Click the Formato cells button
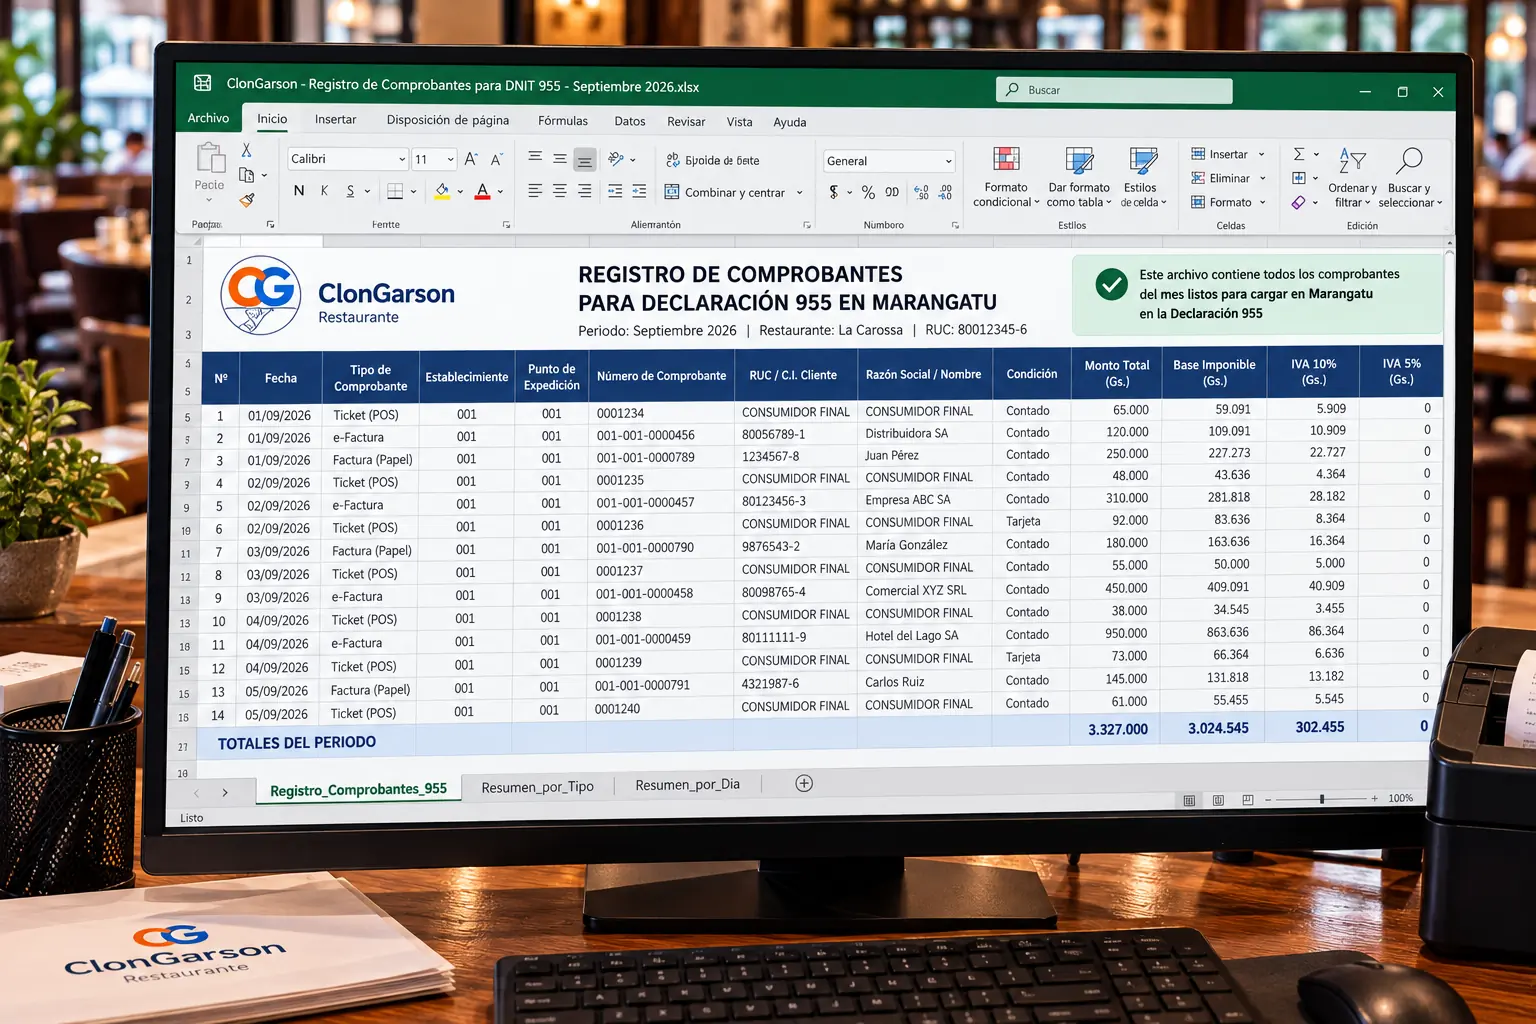The image size is (1536, 1024). [1228, 202]
